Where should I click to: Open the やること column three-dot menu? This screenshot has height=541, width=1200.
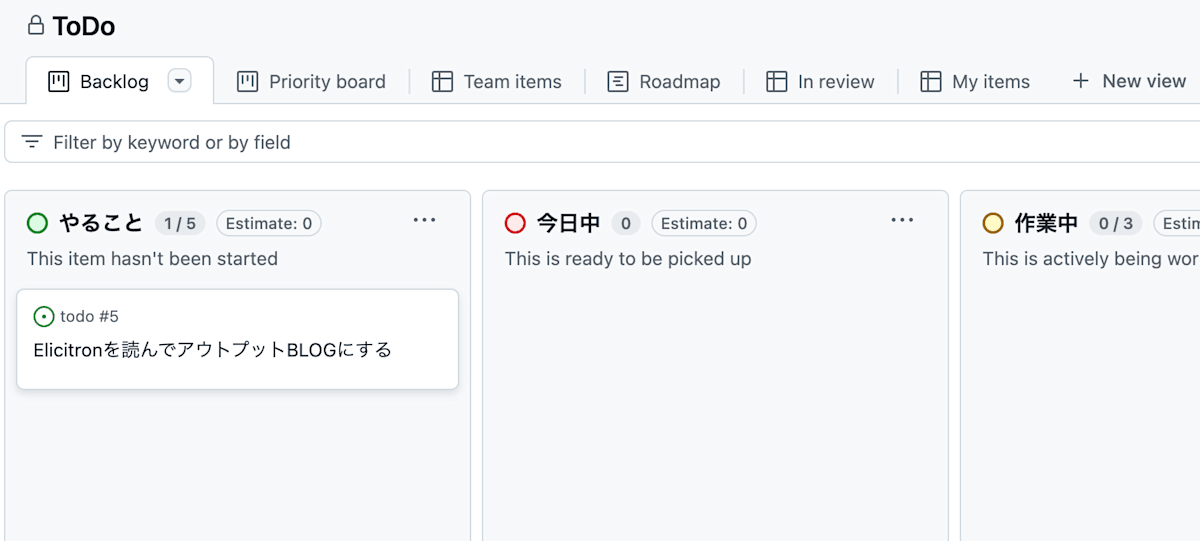[x=425, y=221]
